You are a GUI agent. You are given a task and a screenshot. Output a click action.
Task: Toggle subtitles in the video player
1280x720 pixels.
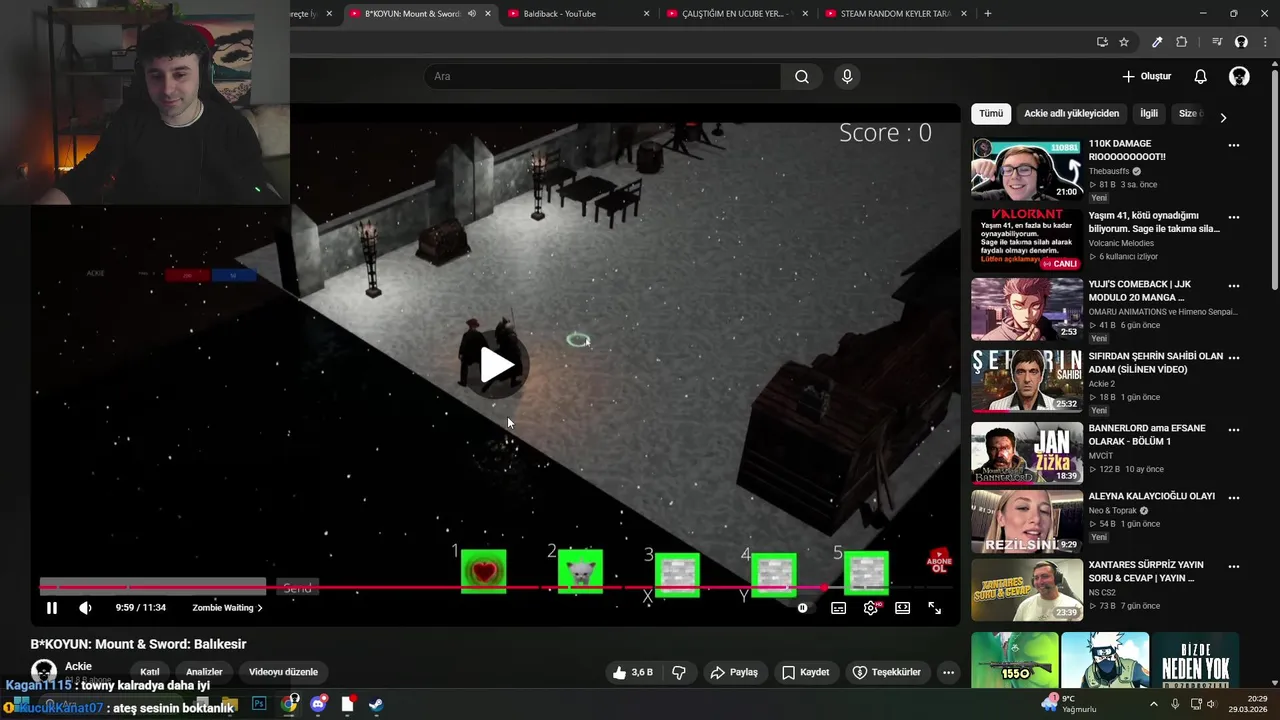click(x=838, y=607)
